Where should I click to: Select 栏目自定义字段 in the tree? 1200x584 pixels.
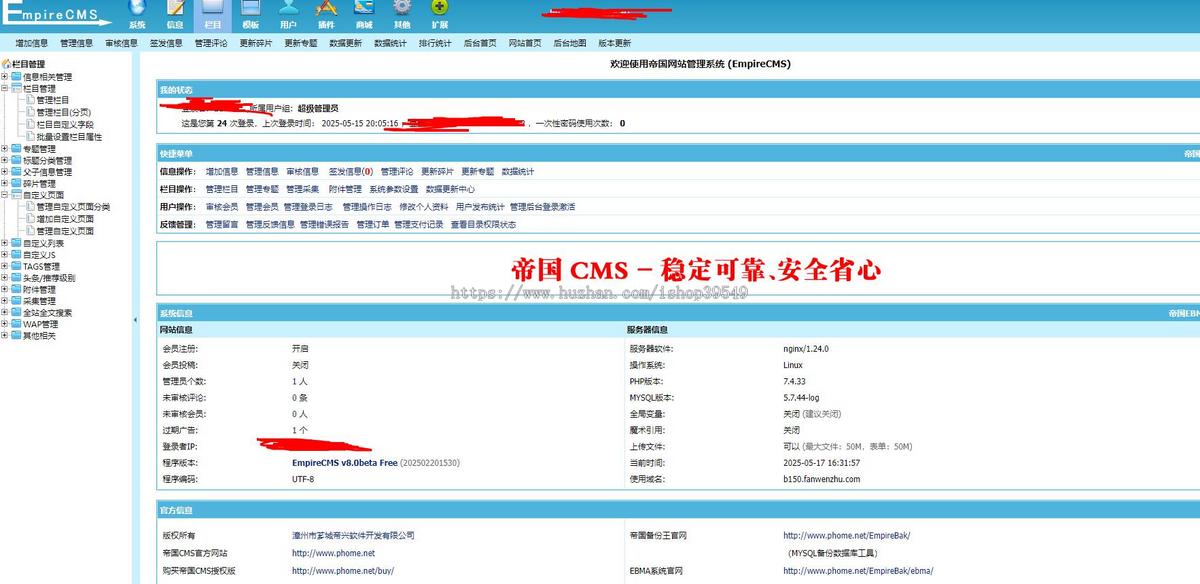65,125
